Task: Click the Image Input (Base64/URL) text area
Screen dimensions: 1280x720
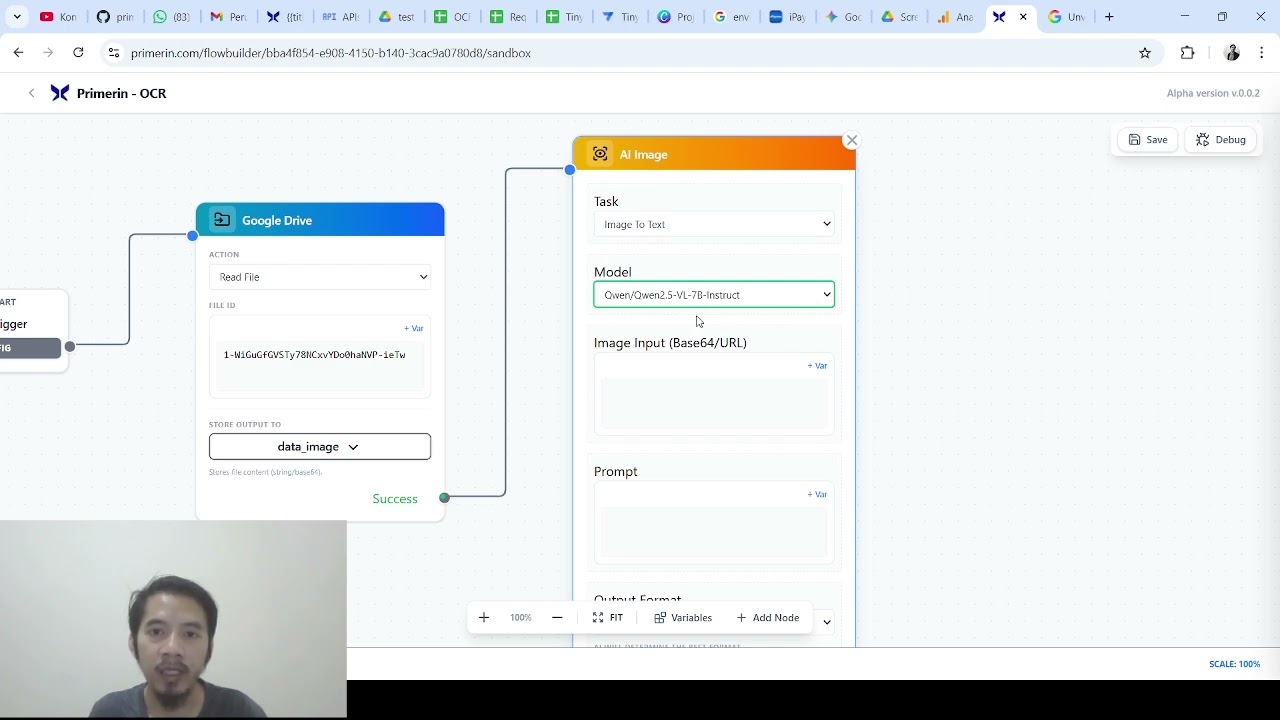Action: (714, 404)
